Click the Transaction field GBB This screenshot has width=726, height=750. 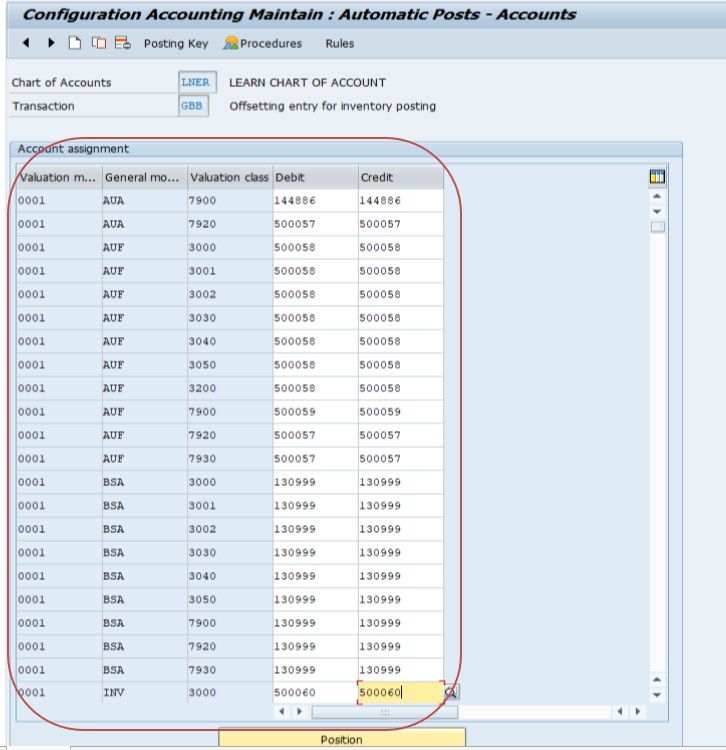tap(193, 106)
